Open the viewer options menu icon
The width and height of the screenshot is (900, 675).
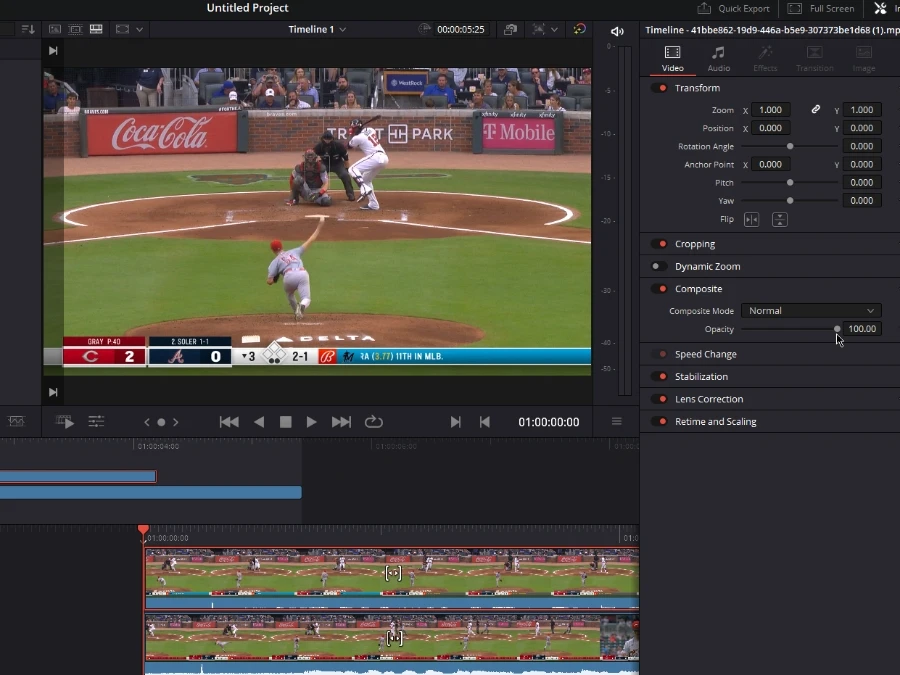tap(616, 421)
